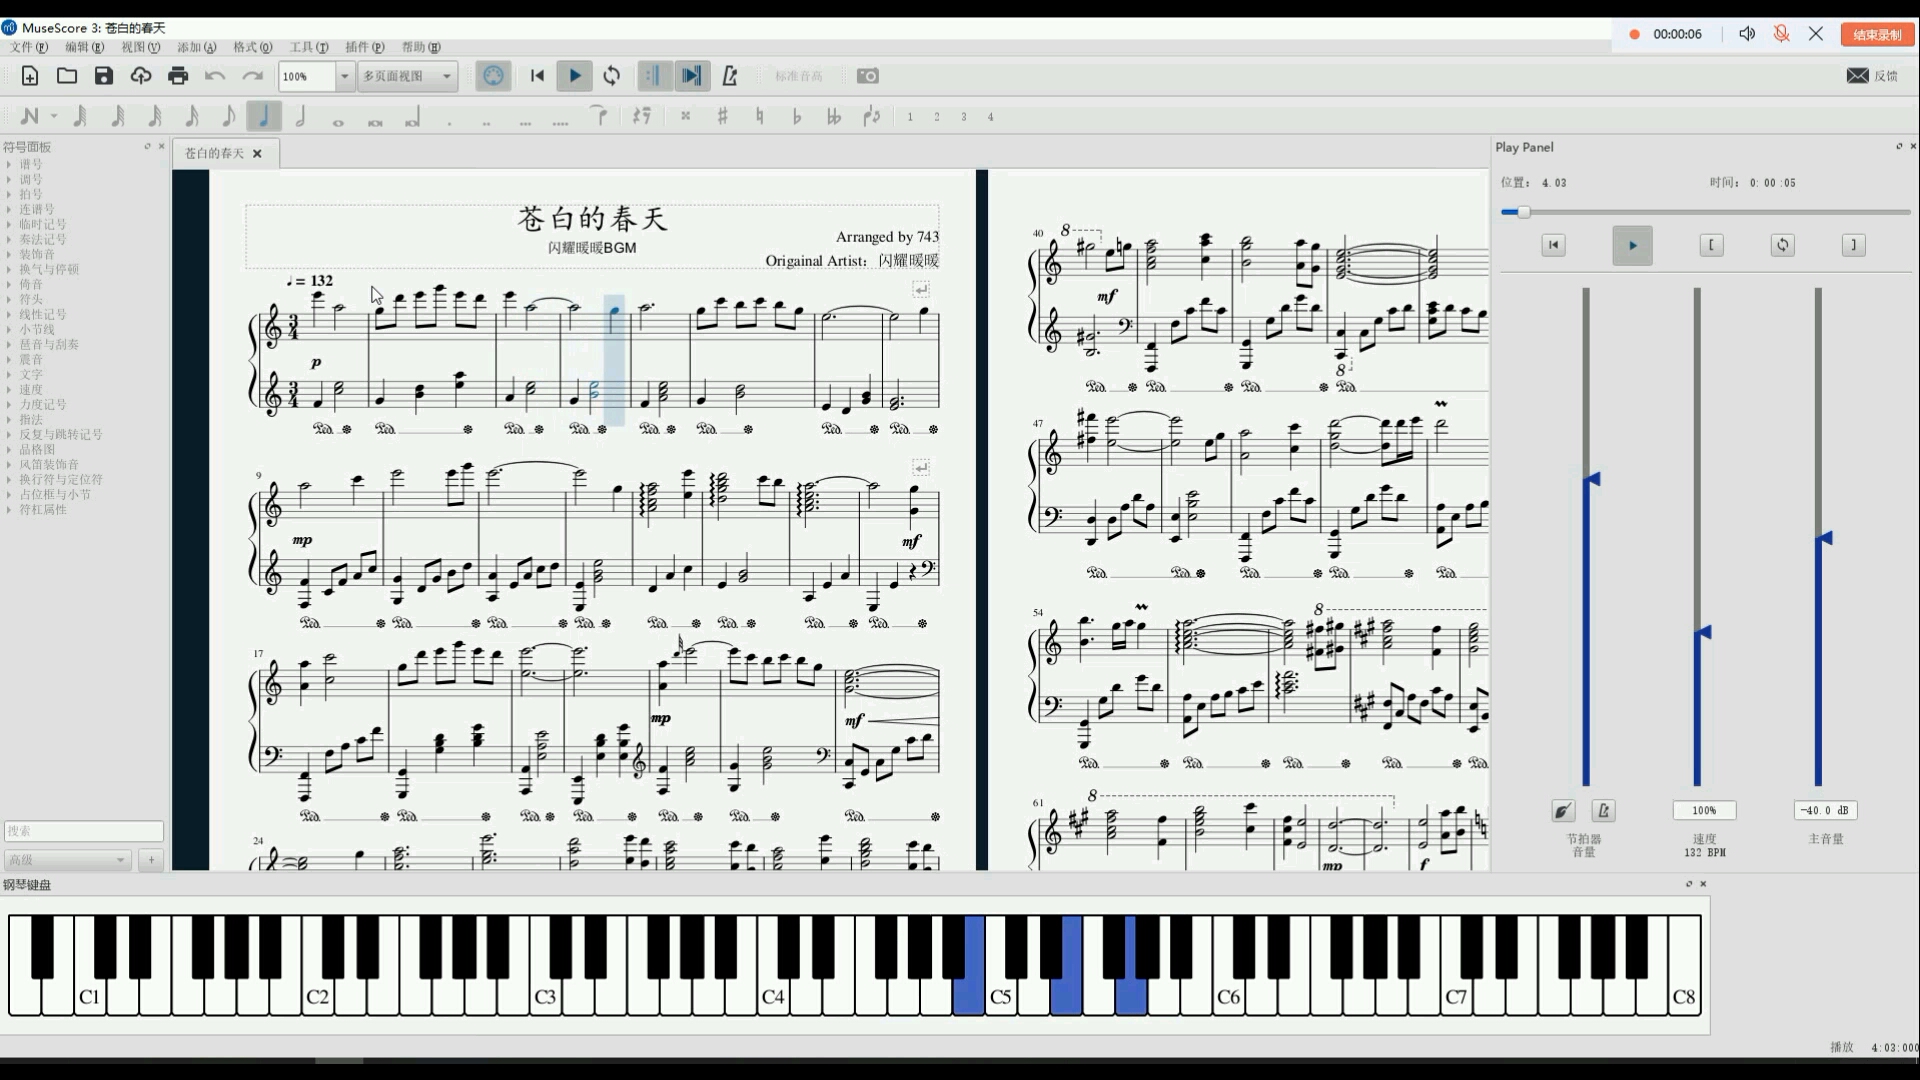This screenshot has height=1080, width=1920.
Task: Click the camera image capture icon
Action: 868,76
